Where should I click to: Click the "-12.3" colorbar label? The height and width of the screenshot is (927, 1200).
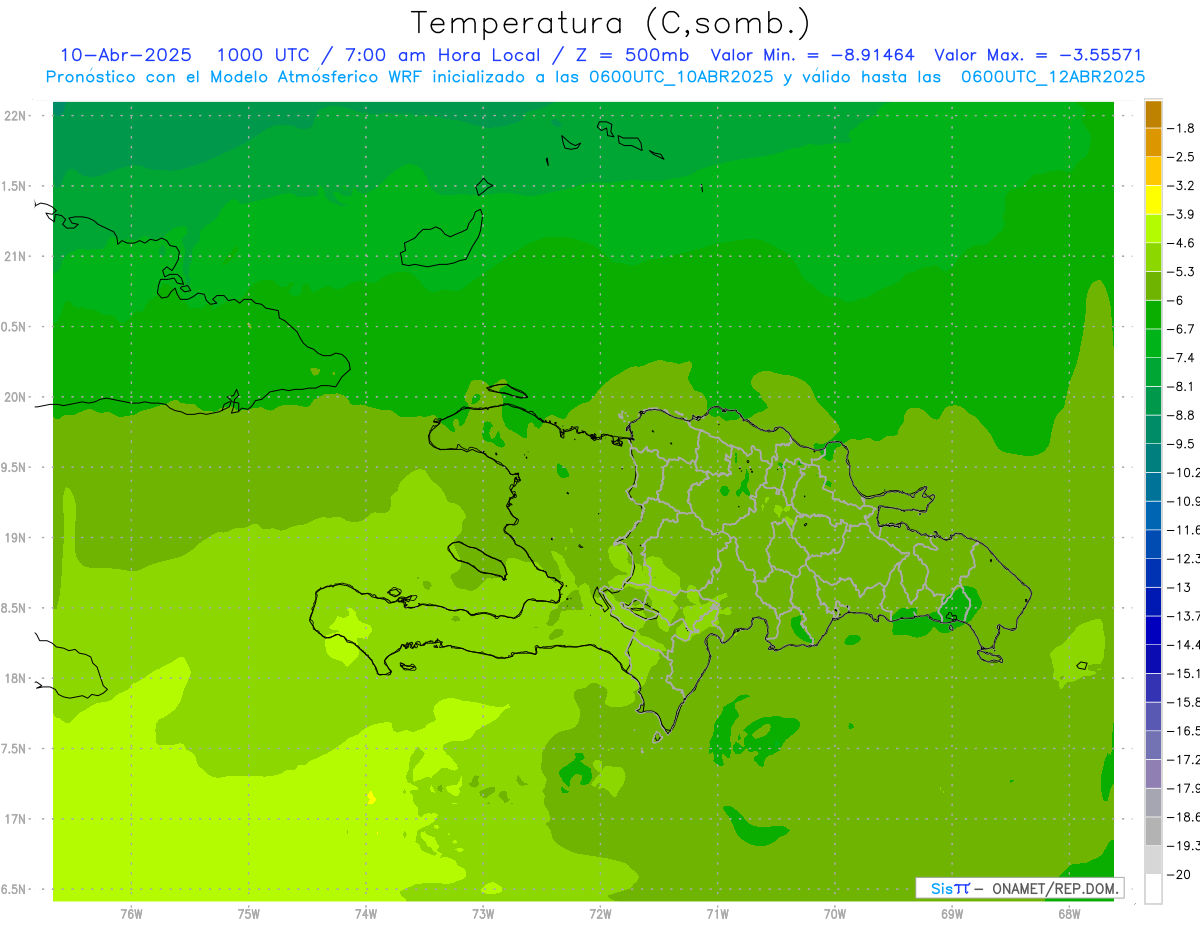click(1183, 558)
